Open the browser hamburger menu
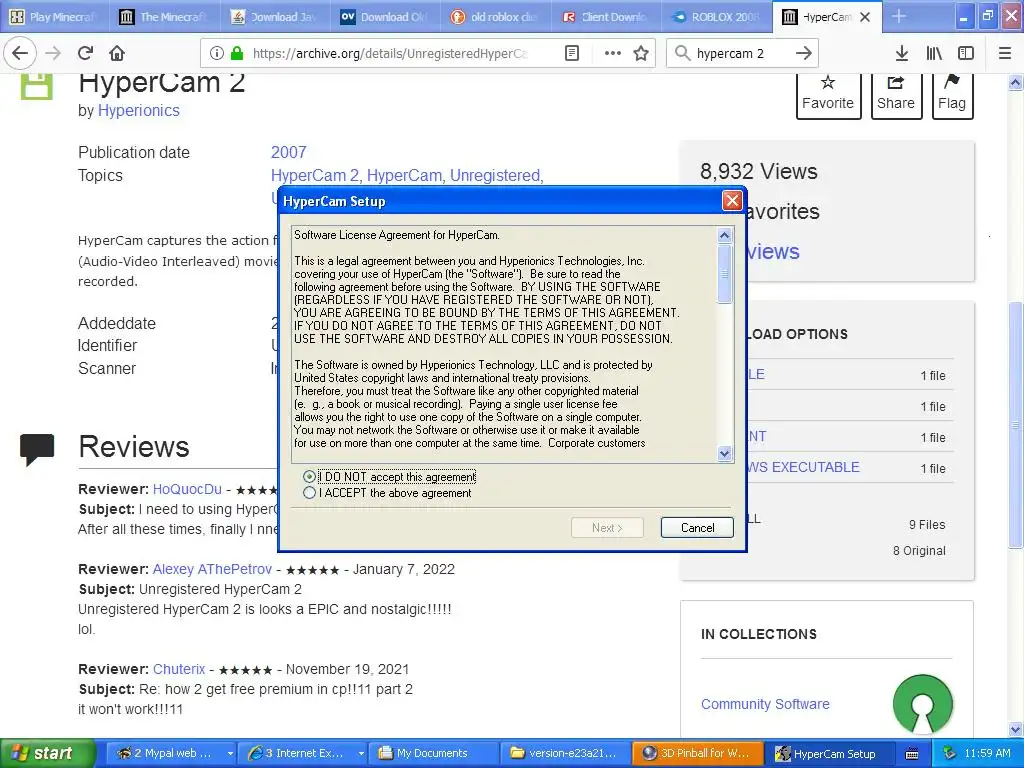The image size is (1024, 768). 1005,53
